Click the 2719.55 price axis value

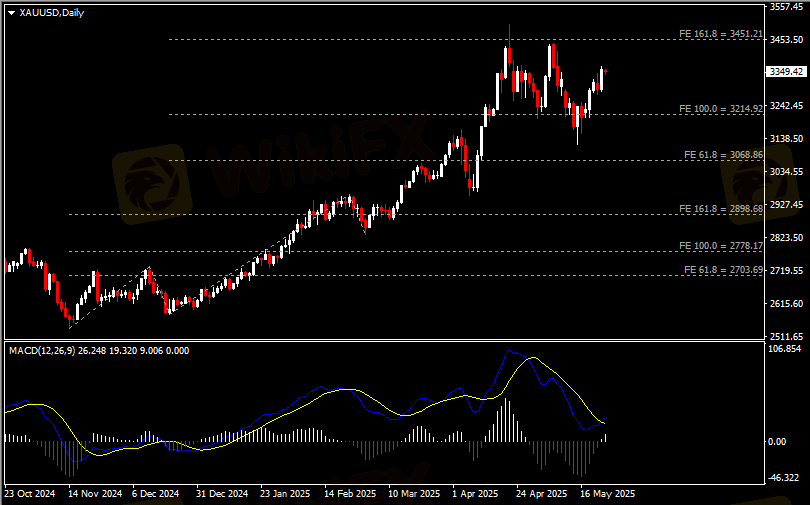pos(786,271)
